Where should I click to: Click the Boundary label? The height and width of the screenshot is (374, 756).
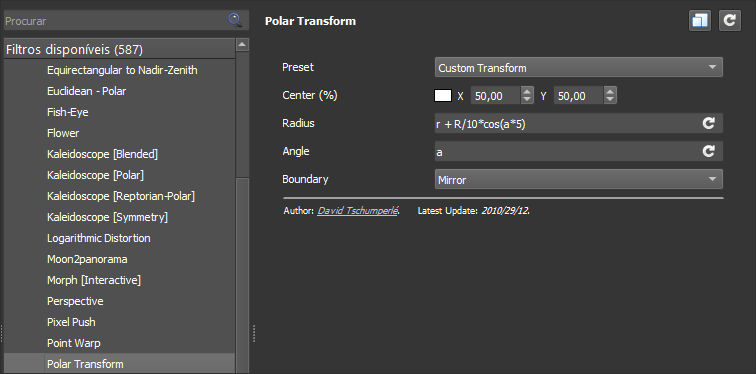coord(305,179)
